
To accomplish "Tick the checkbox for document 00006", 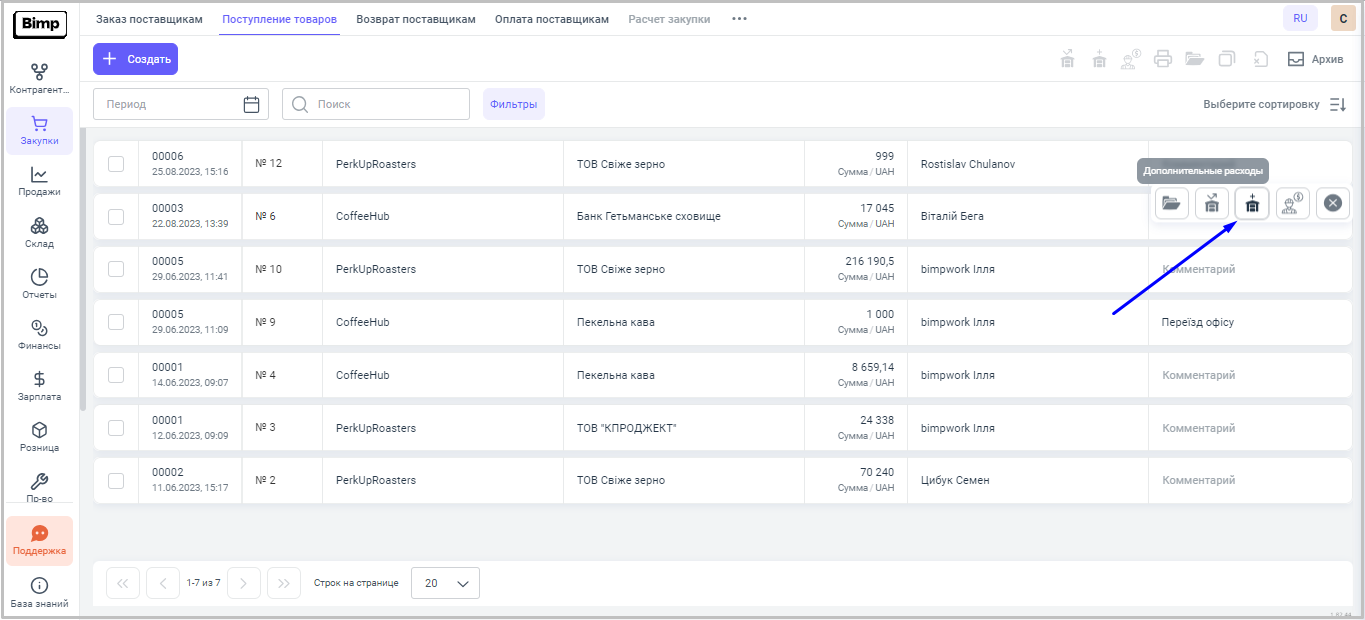I will 116,164.
